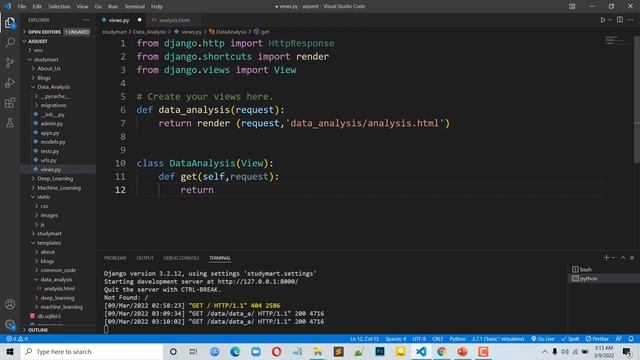Click Spaces: 4 indentation setting
This screenshot has width=640, height=360.
pos(396,339)
